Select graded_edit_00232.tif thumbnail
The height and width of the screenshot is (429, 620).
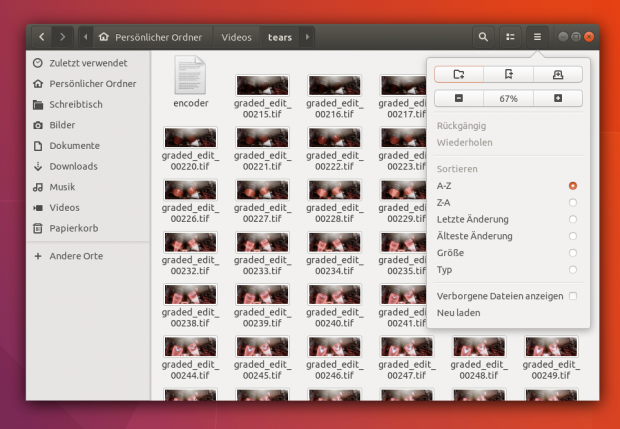(191, 242)
